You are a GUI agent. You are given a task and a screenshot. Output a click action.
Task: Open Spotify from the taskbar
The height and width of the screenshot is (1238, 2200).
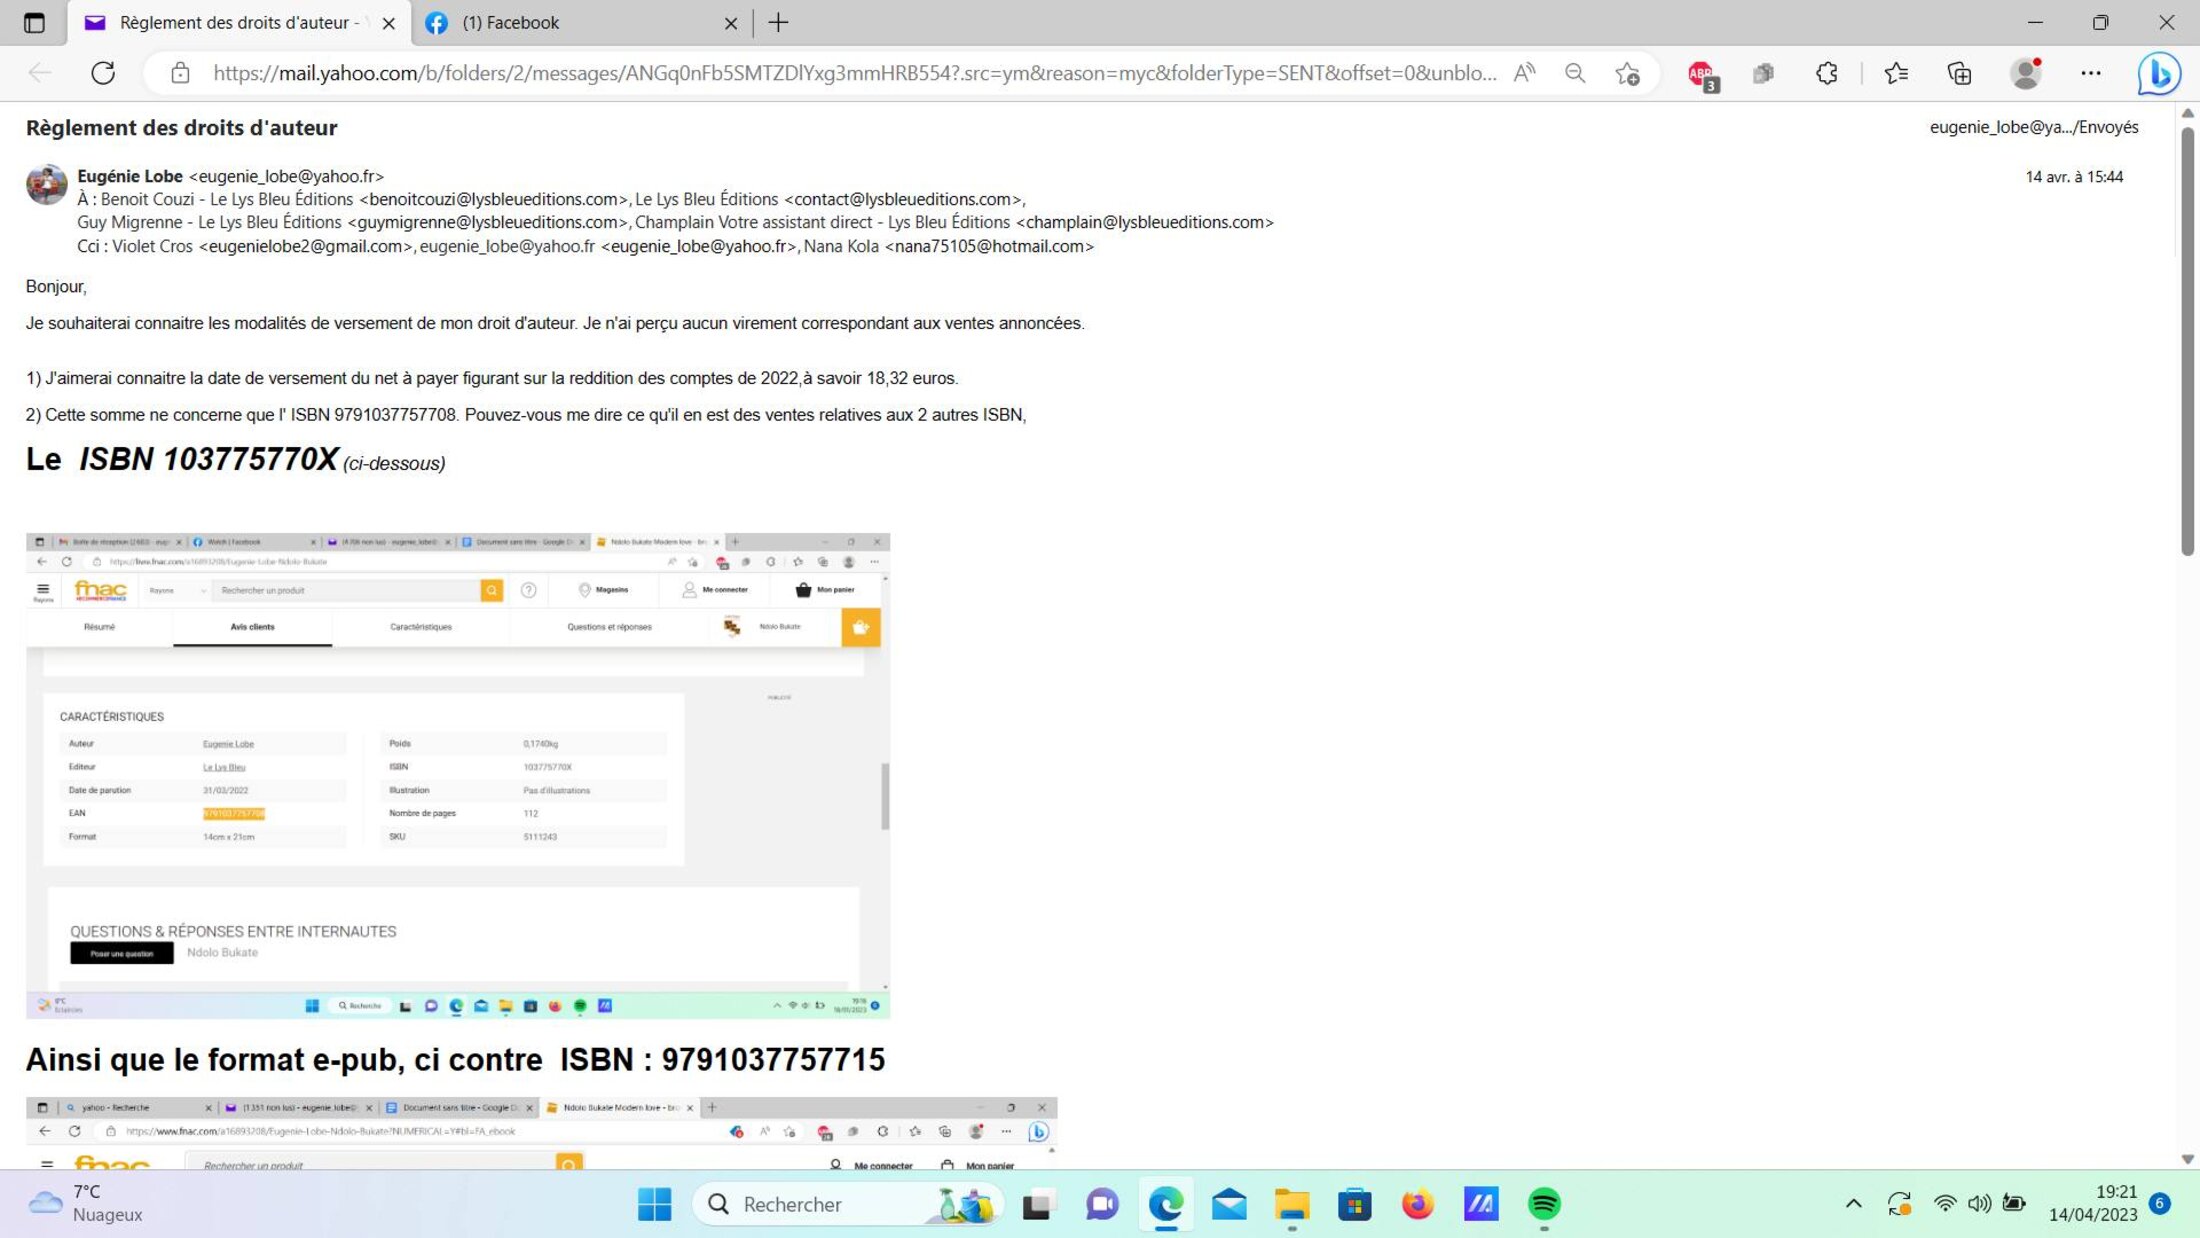point(1544,1204)
